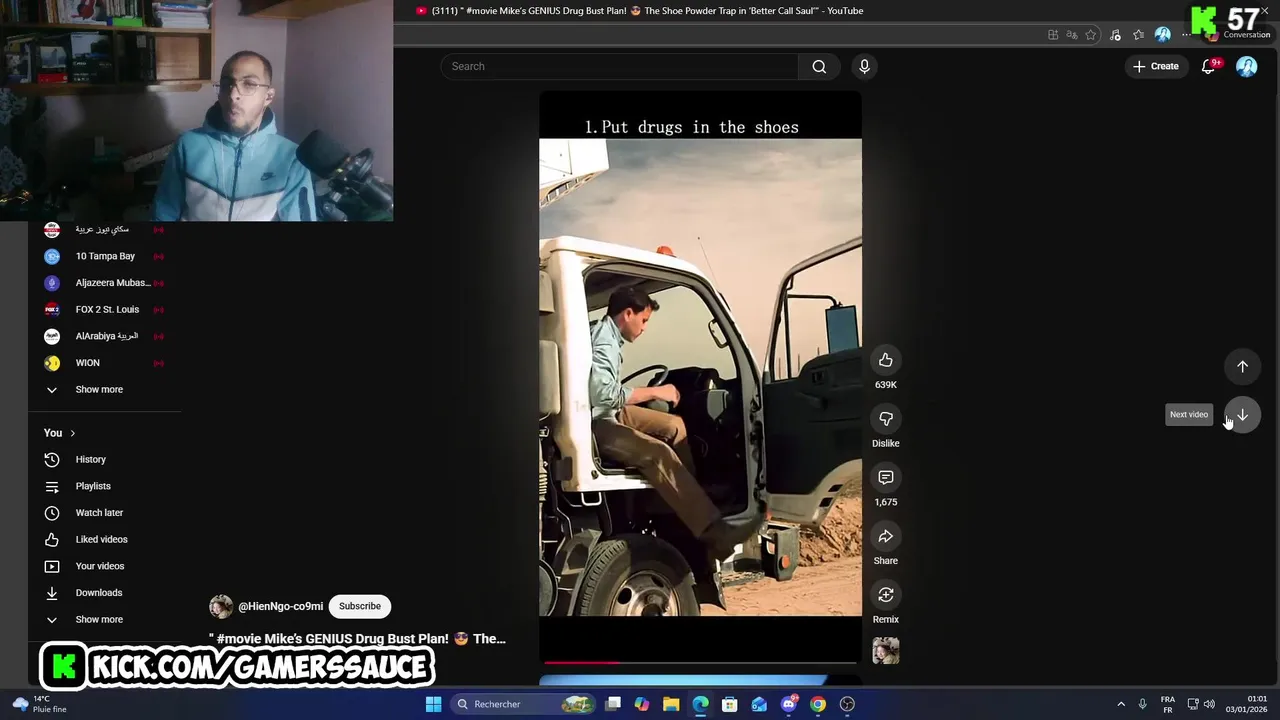
Task: Open @HienNgo-co9mi channel name link
Action: (280, 606)
